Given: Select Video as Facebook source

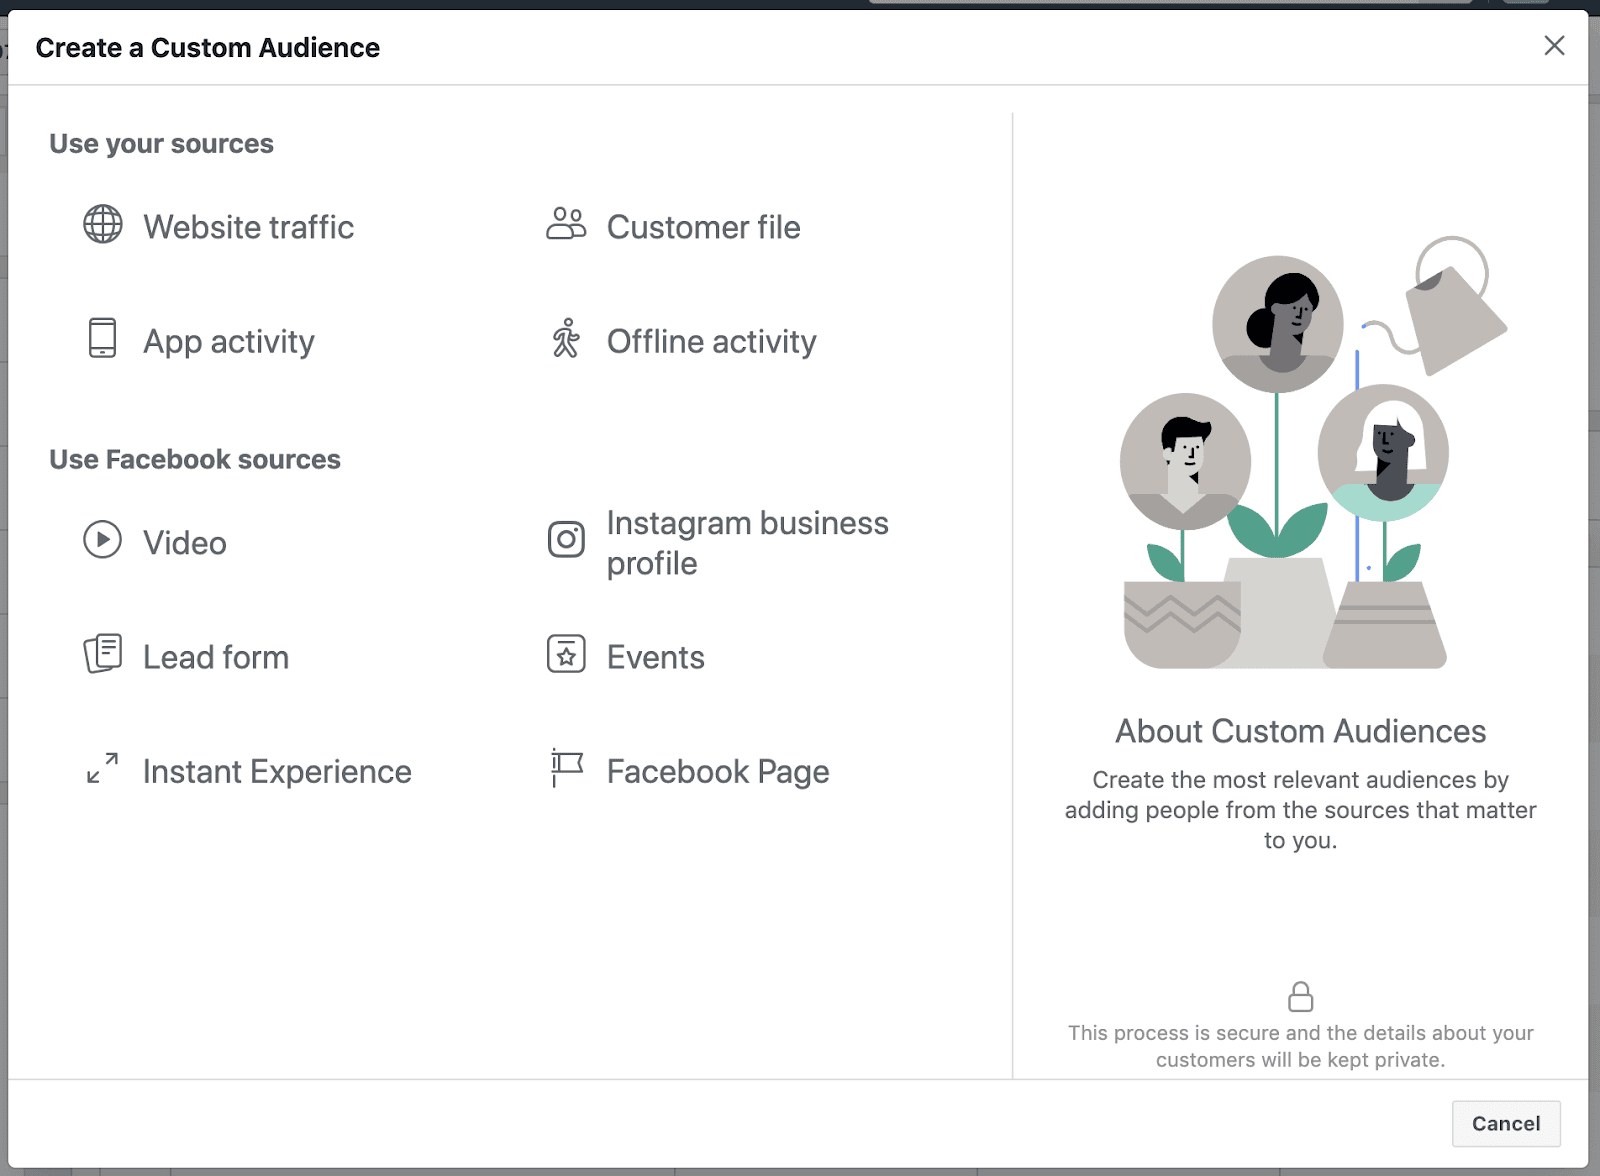Looking at the screenshot, I should 185,543.
